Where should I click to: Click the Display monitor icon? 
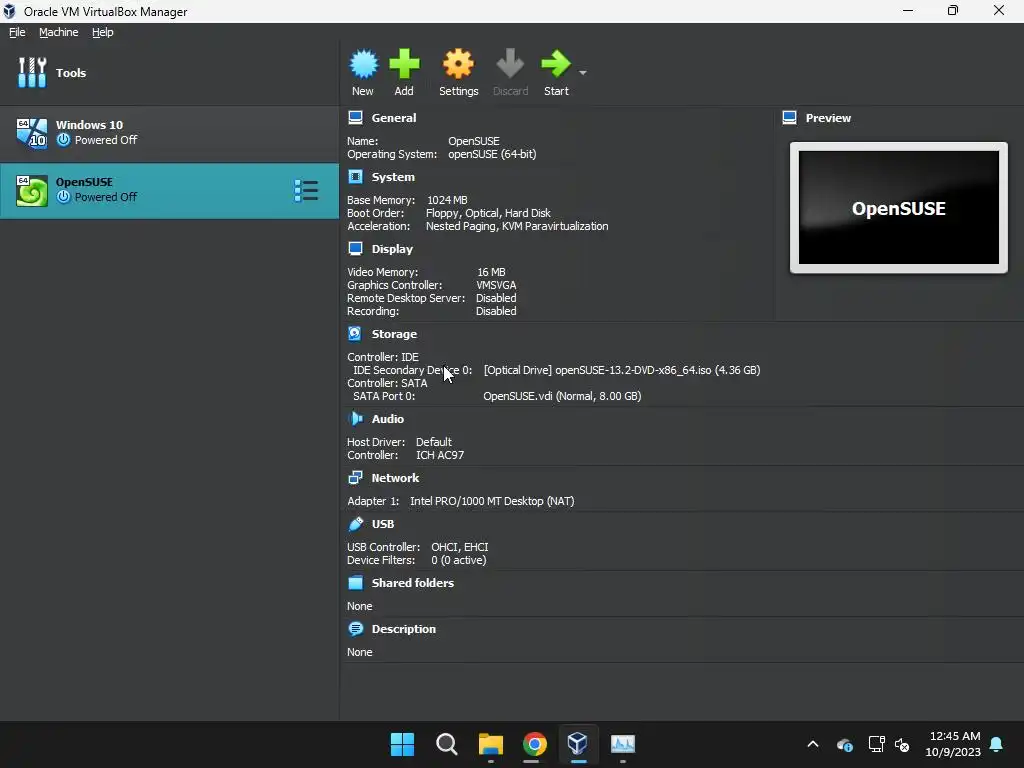(x=355, y=248)
